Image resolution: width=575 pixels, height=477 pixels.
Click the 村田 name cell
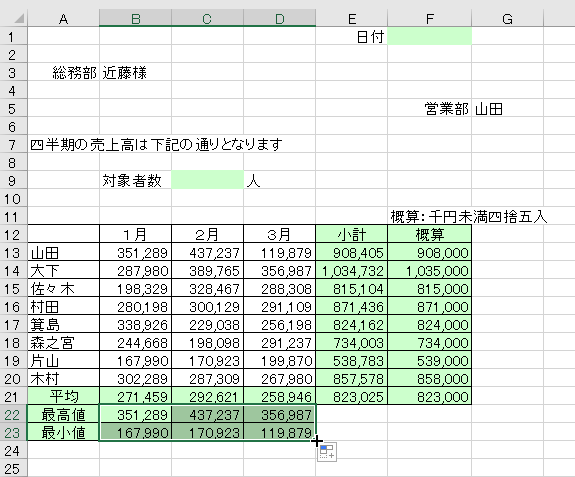[x=63, y=306]
